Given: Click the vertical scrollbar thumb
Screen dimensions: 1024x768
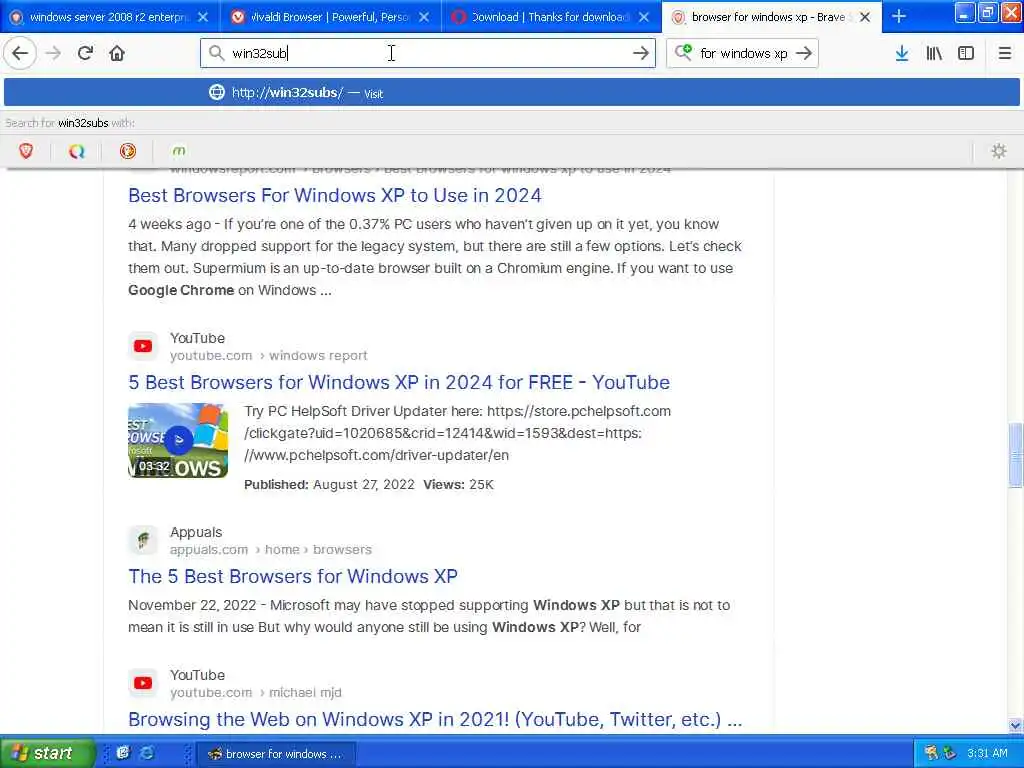Looking at the screenshot, I should click(x=1016, y=455).
